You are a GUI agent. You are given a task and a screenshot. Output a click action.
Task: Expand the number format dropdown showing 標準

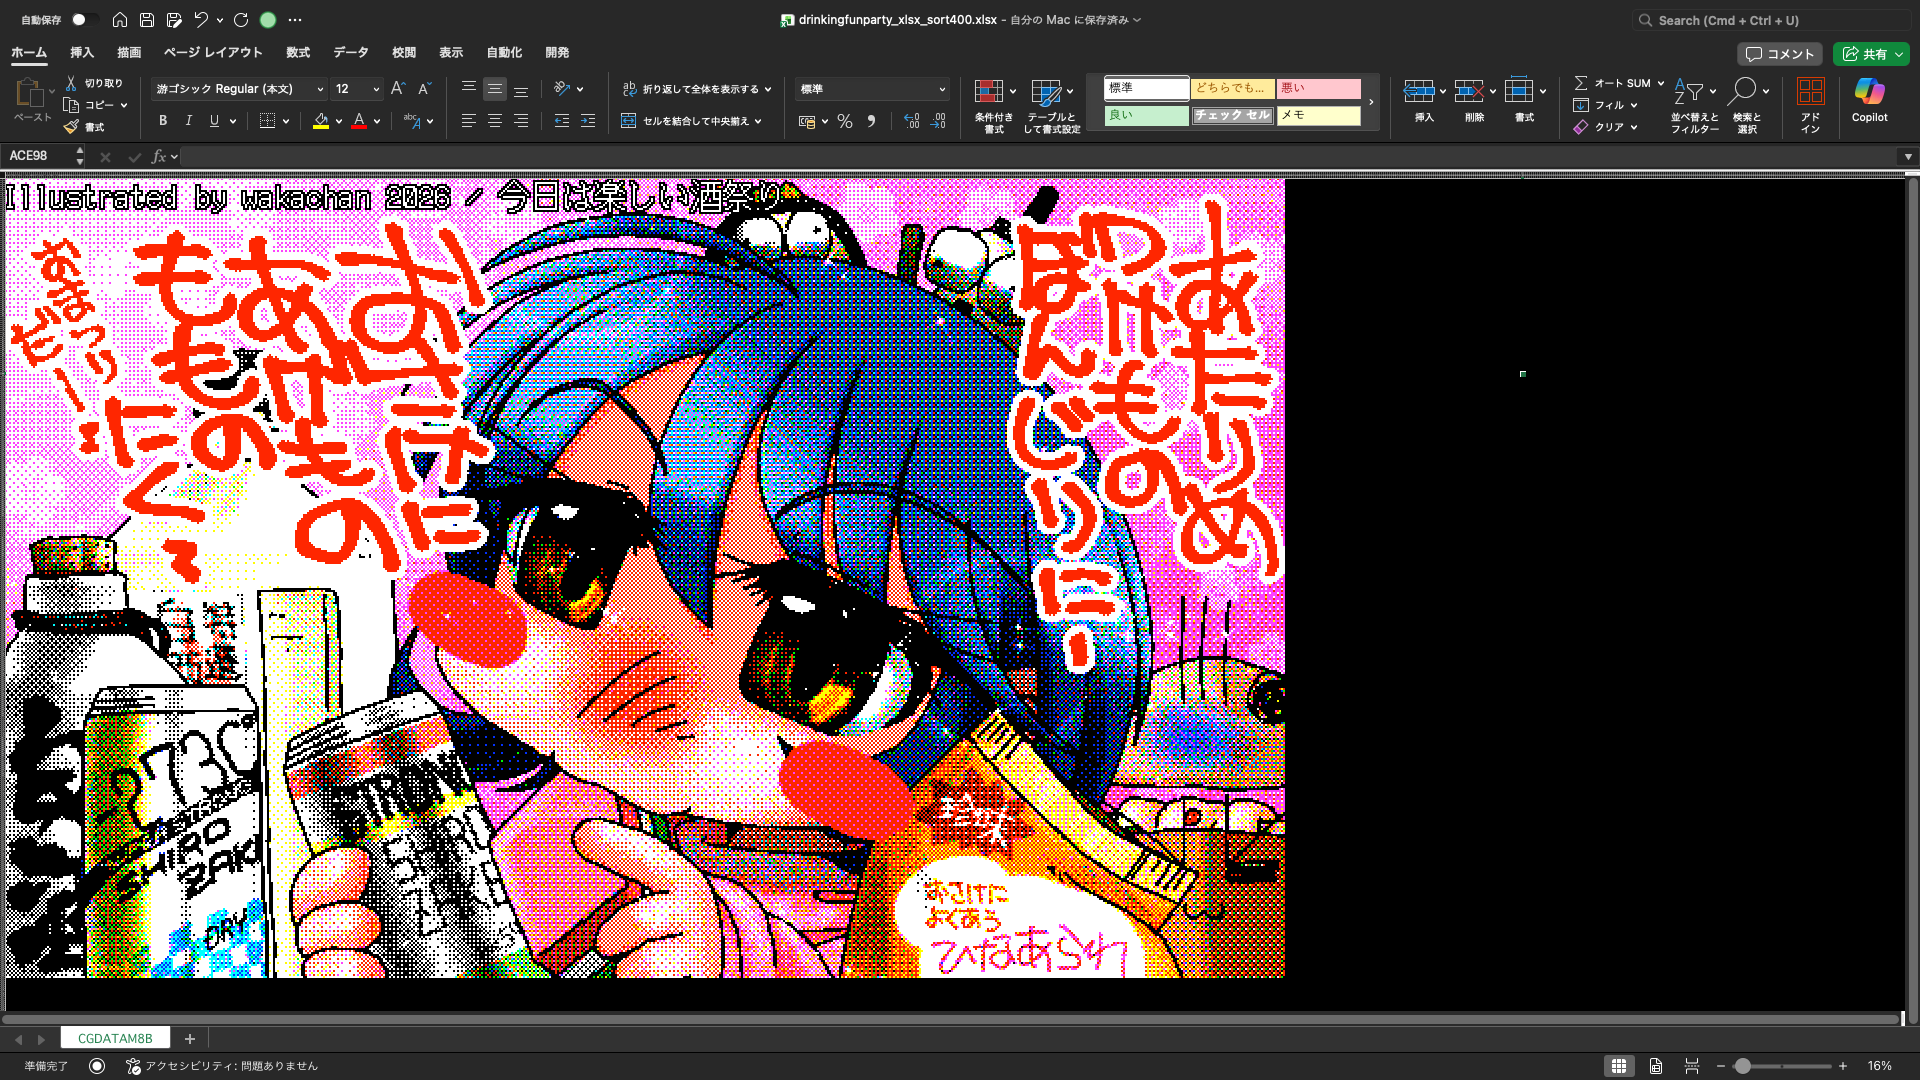click(x=941, y=88)
